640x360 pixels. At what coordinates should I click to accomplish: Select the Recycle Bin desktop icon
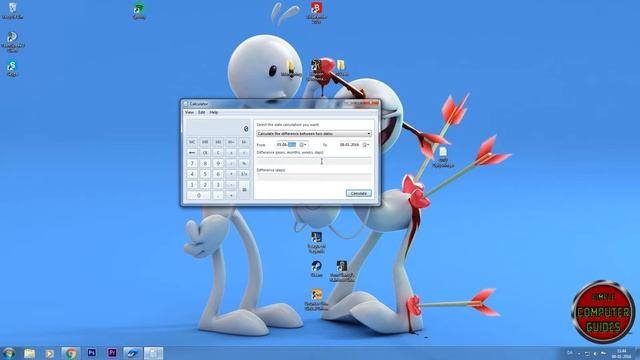[13, 11]
